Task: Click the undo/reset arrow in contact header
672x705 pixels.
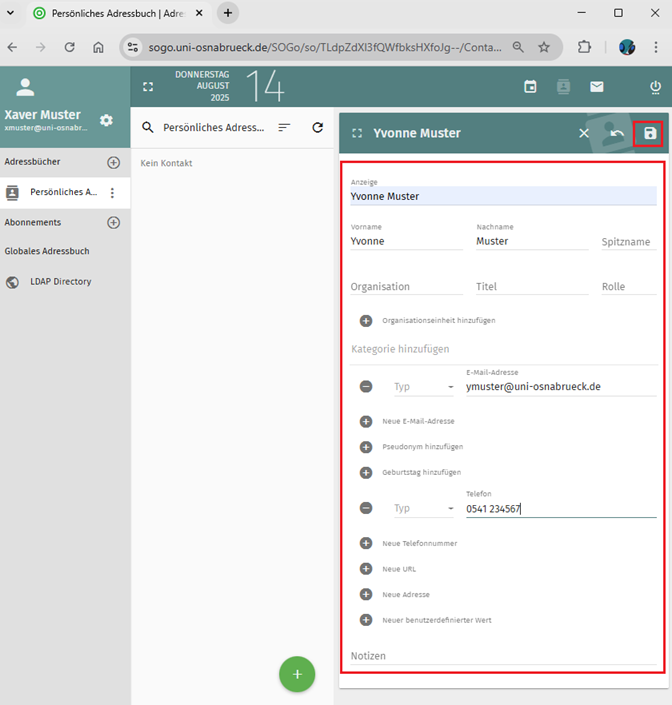Action: (617, 133)
